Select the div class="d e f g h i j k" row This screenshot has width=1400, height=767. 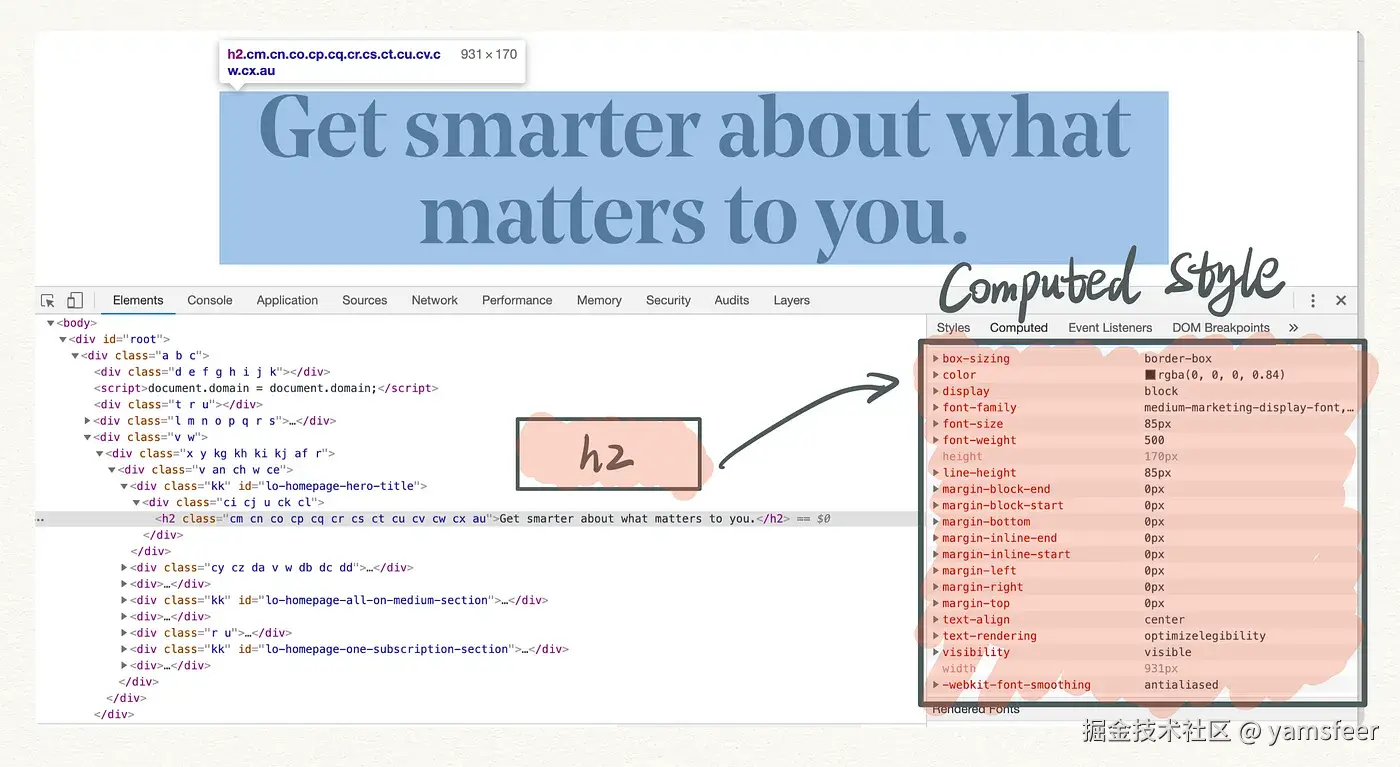[x=212, y=372]
